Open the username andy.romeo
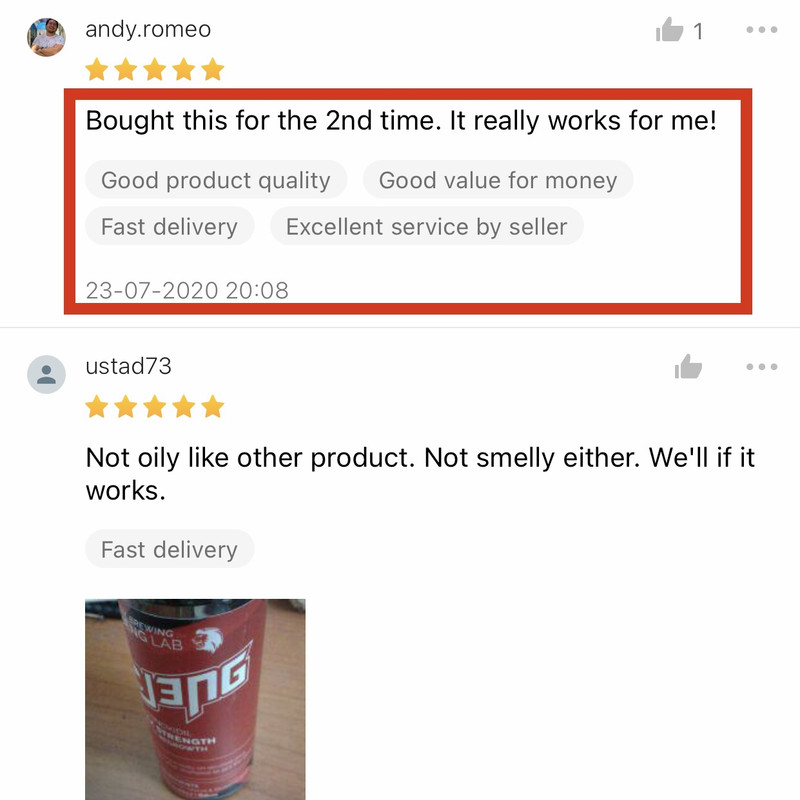This screenshot has height=800, width=800. 148,29
